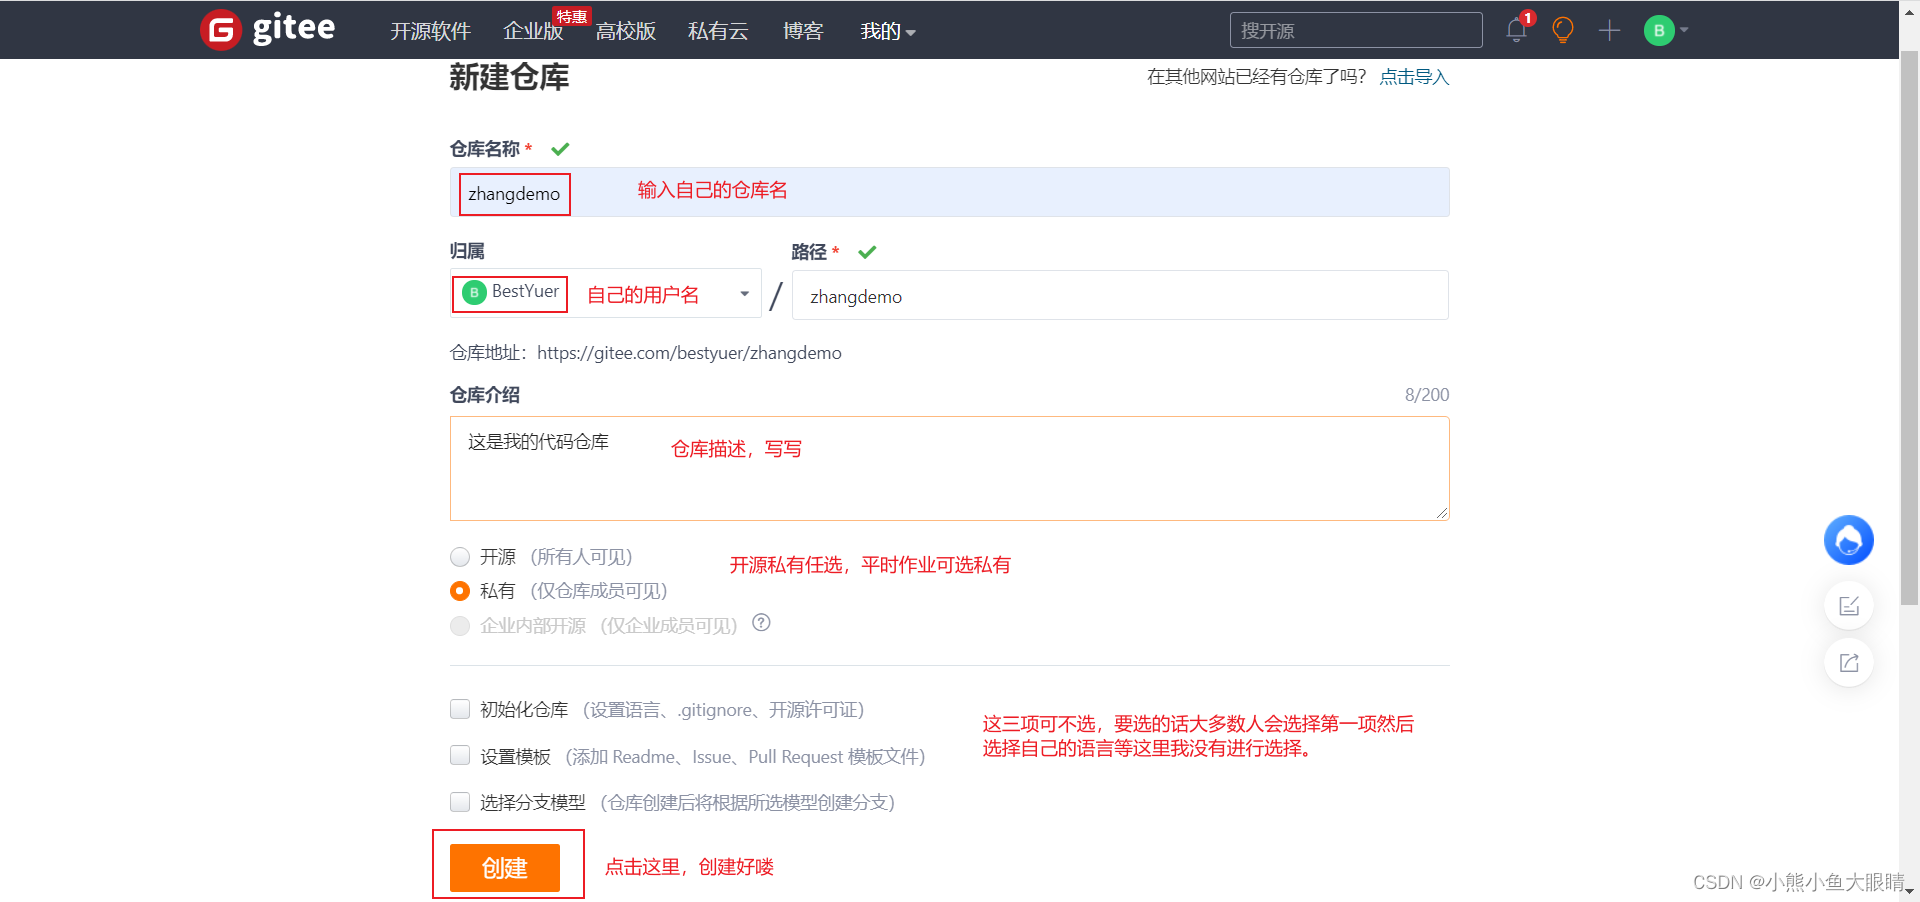Click the orange 创建 button
Screen dimensions: 1920x902
click(x=505, y=867)
